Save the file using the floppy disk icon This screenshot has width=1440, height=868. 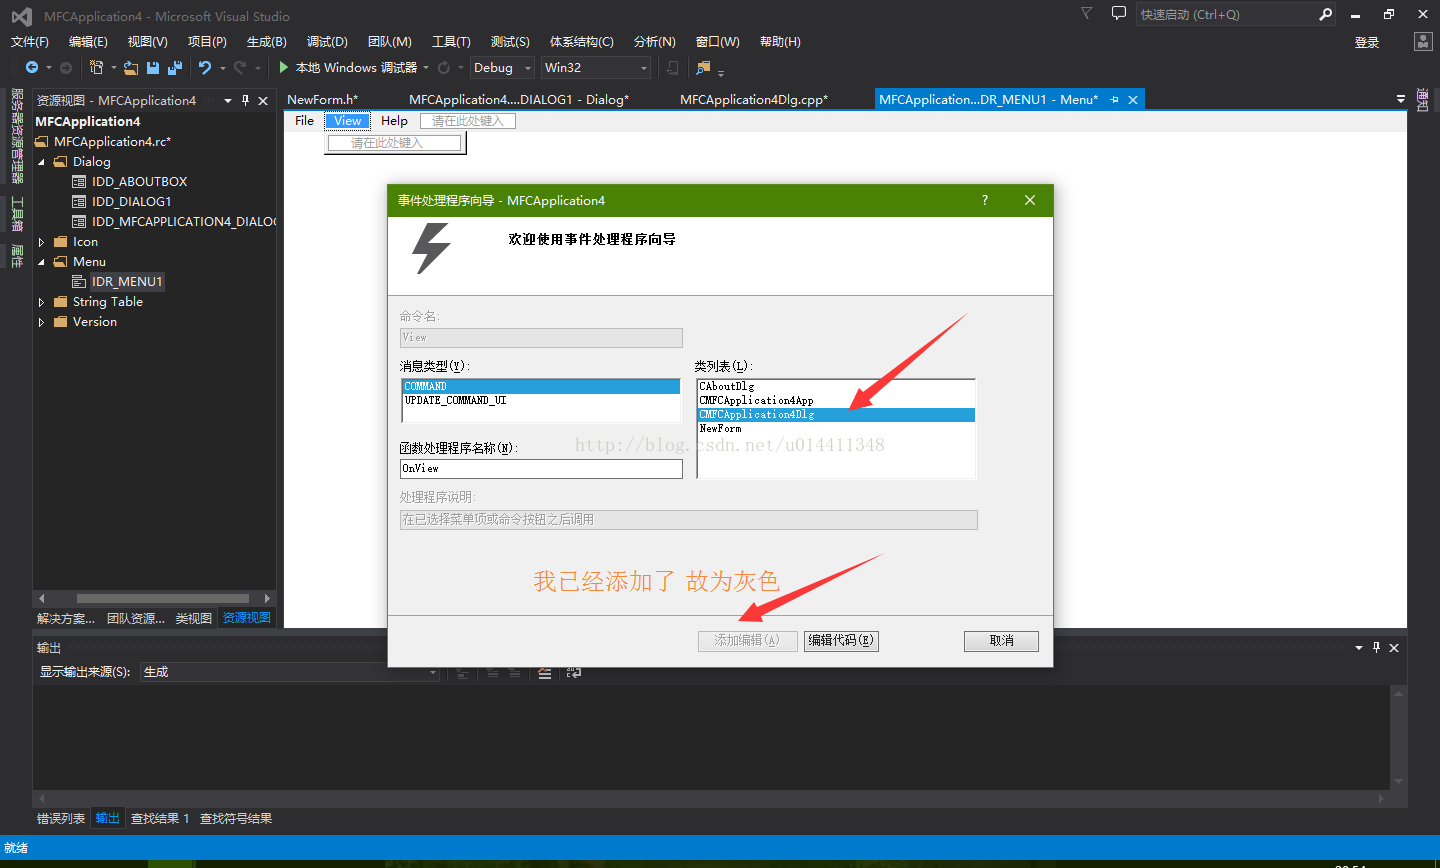[153, 67]
